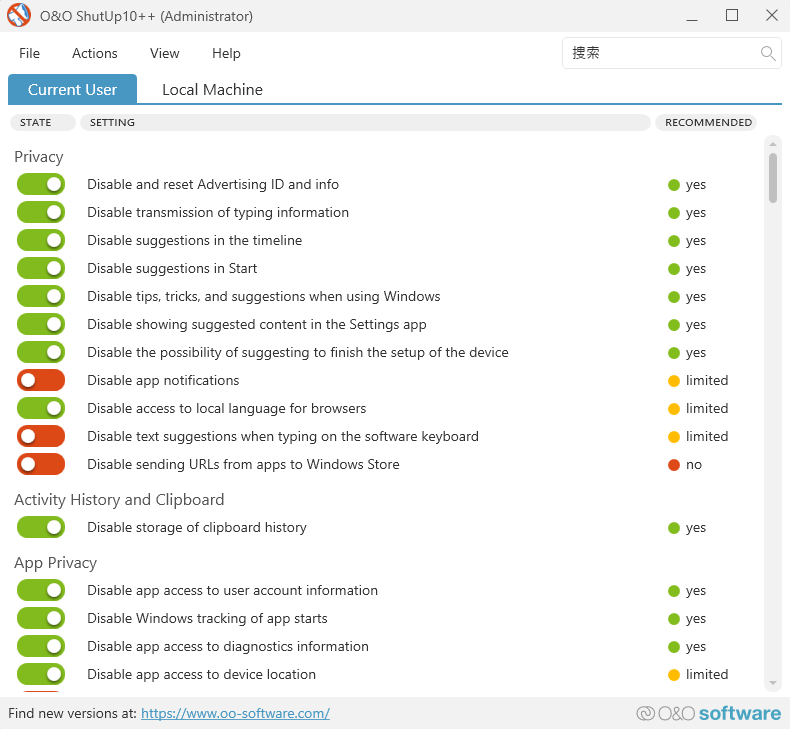
Task: Click yellow limited dot for app notifications
Action: pos(674,381)
